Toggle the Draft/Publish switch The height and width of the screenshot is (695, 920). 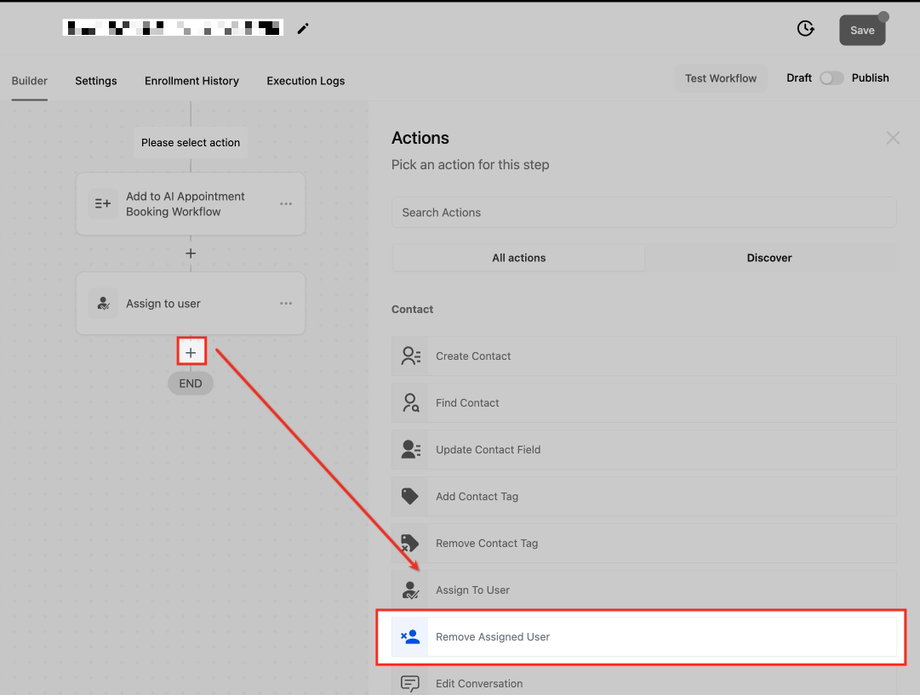click(x=831, y=78)
